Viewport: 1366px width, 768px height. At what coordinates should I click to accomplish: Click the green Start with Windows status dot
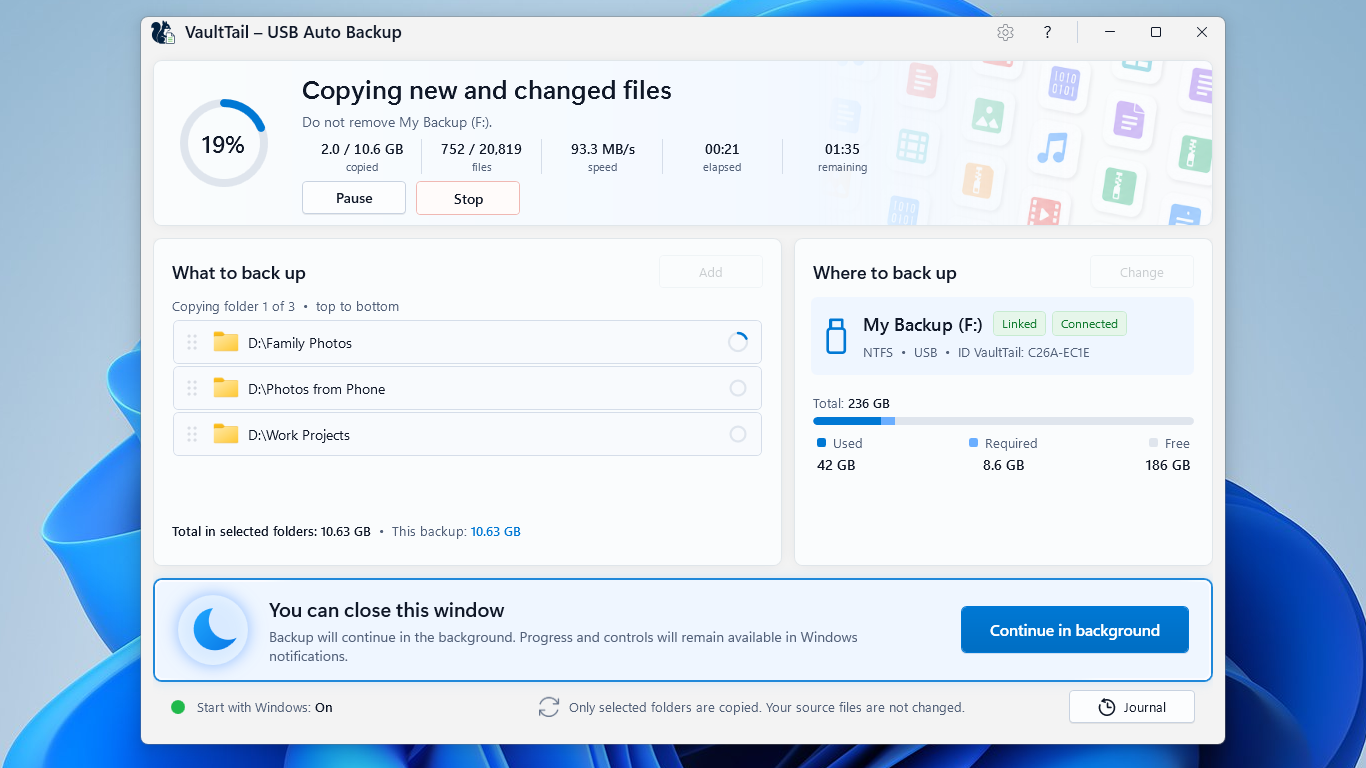pyautogui.click(x=178, y=707)
